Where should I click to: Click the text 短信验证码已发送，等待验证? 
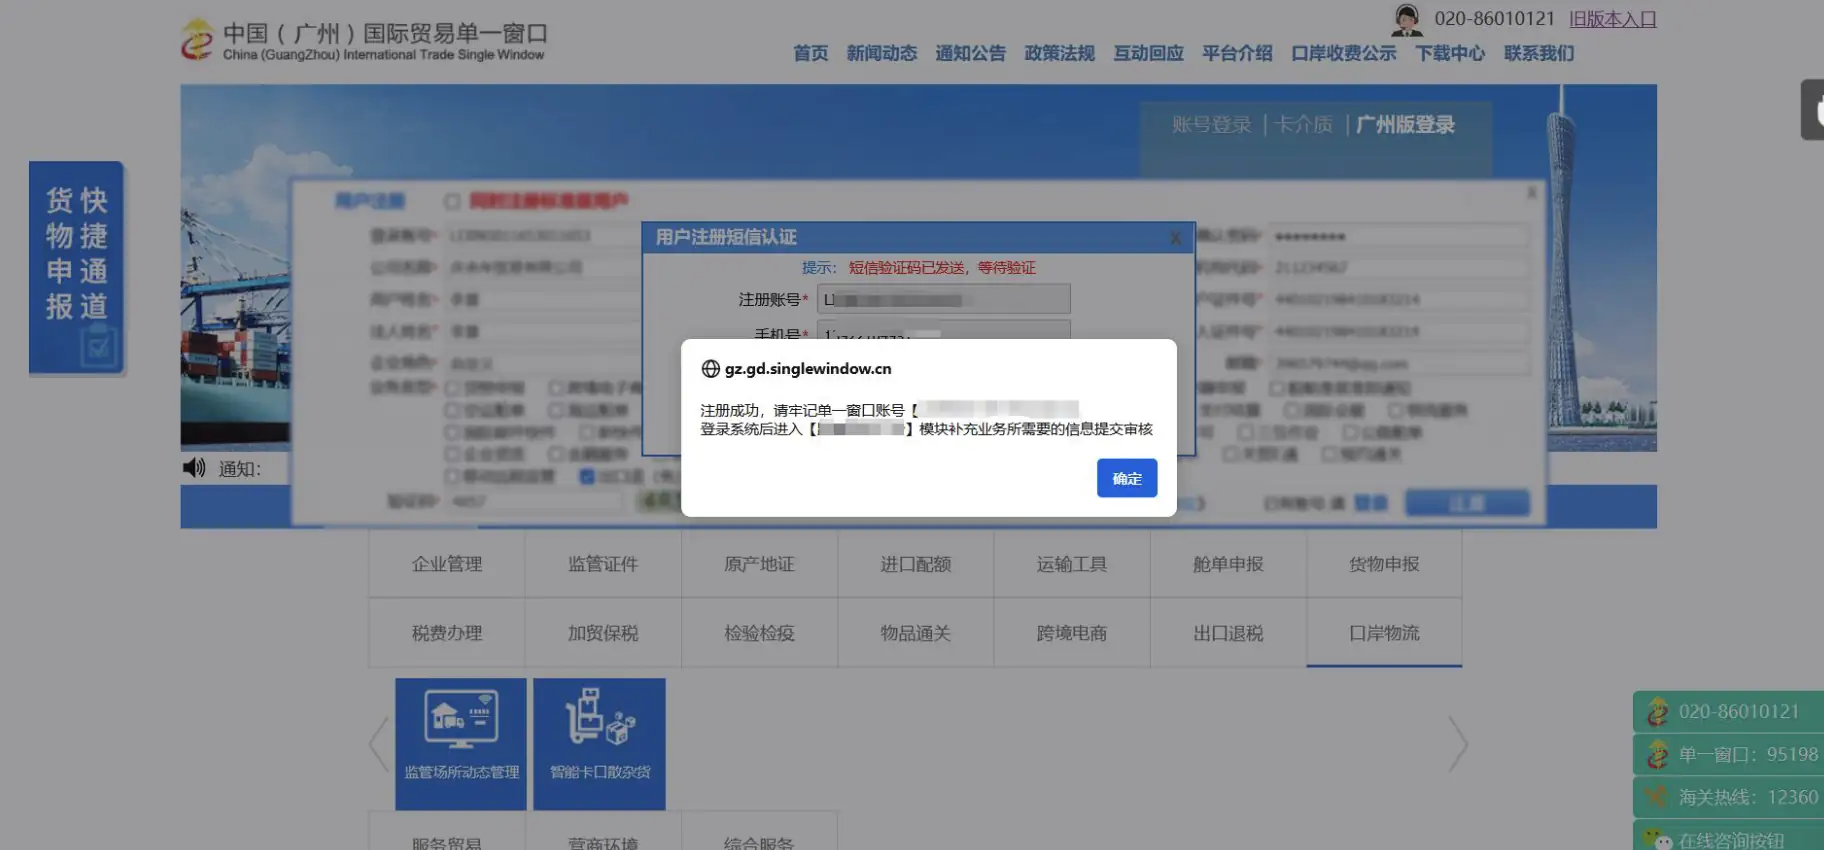pyautogui.click(x=942, y=268)
